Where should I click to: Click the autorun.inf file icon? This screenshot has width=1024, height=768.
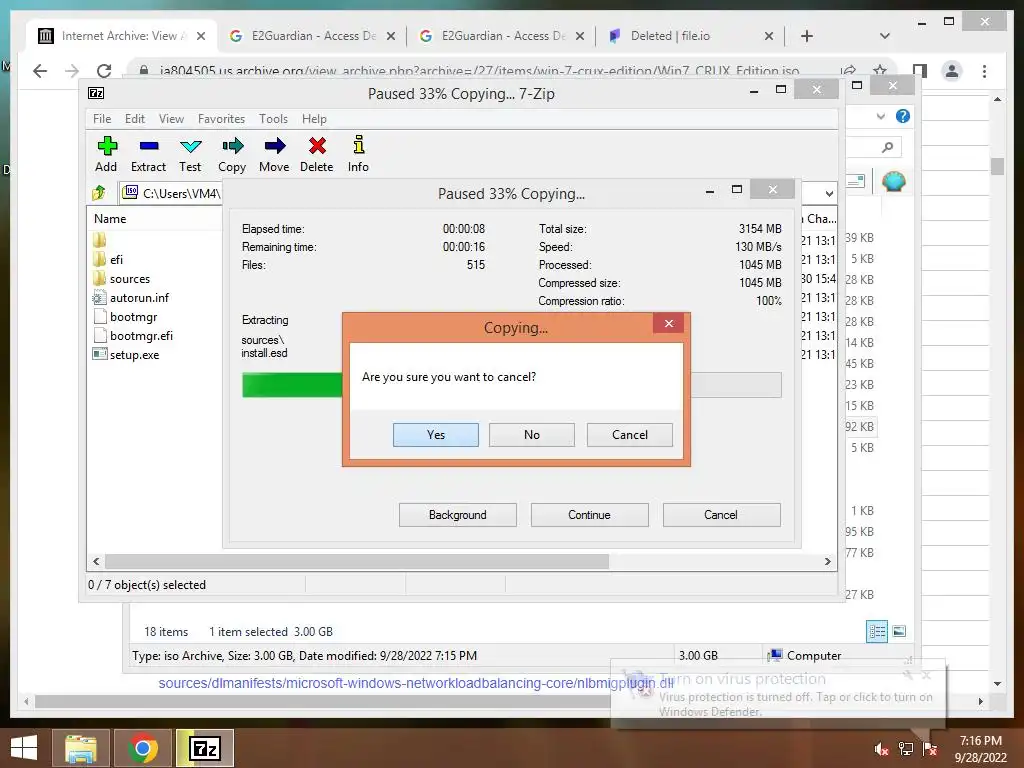99,298
